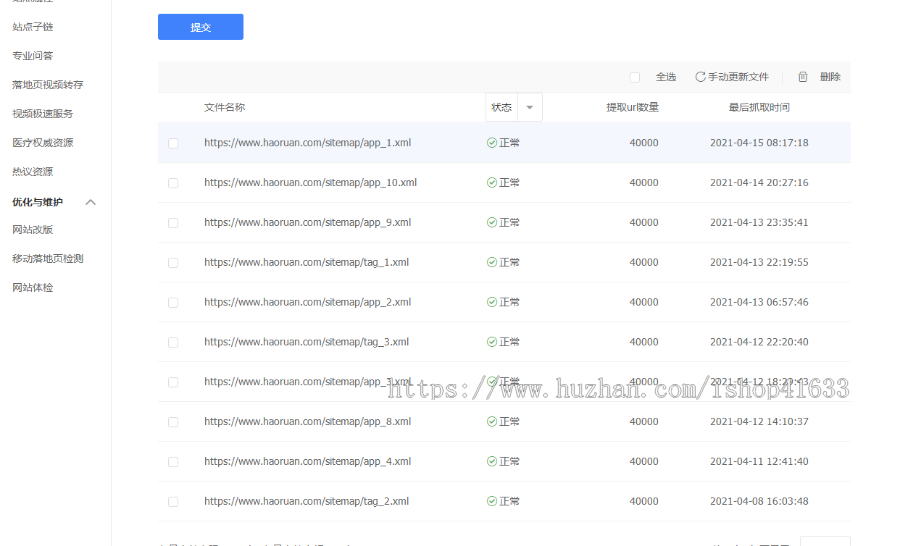900x546 pixels.
Task: Tick the 全选 select-all checkbox
Action: pyautogui.click(x=634, y=77)
